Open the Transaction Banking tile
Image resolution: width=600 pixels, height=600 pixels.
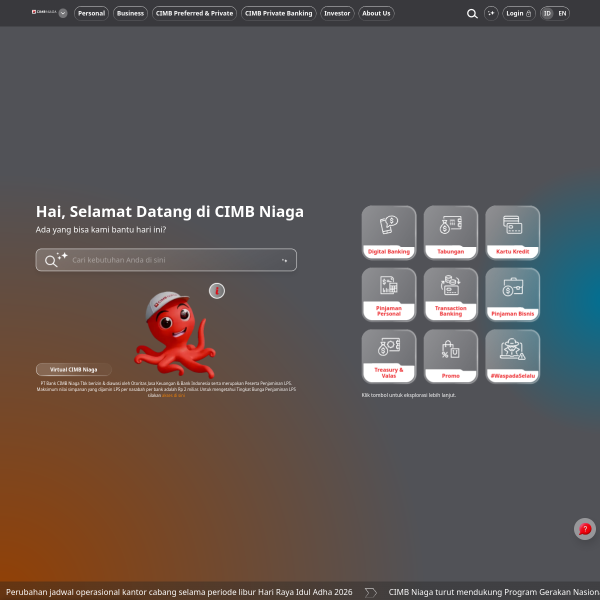[451, 295]
